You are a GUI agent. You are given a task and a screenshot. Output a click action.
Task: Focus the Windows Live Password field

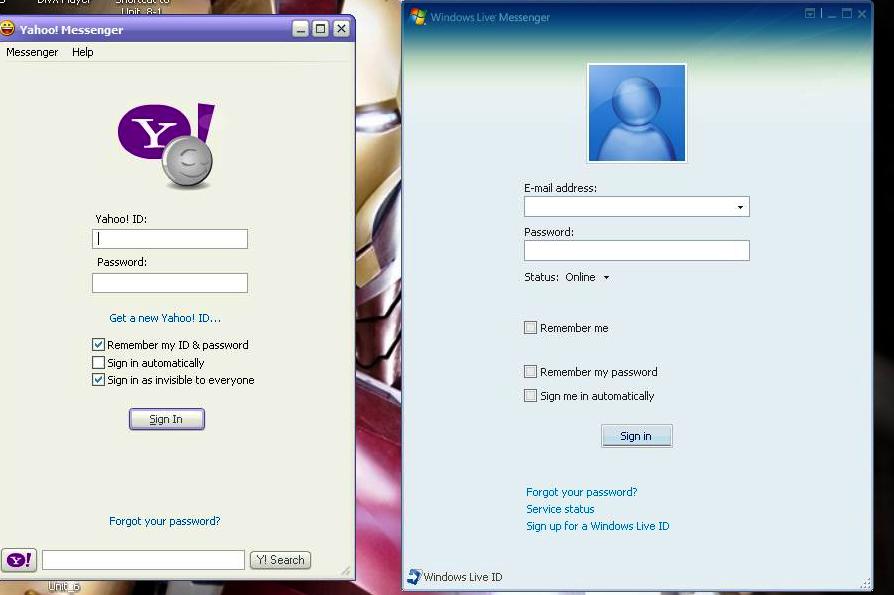coord(637,251)
